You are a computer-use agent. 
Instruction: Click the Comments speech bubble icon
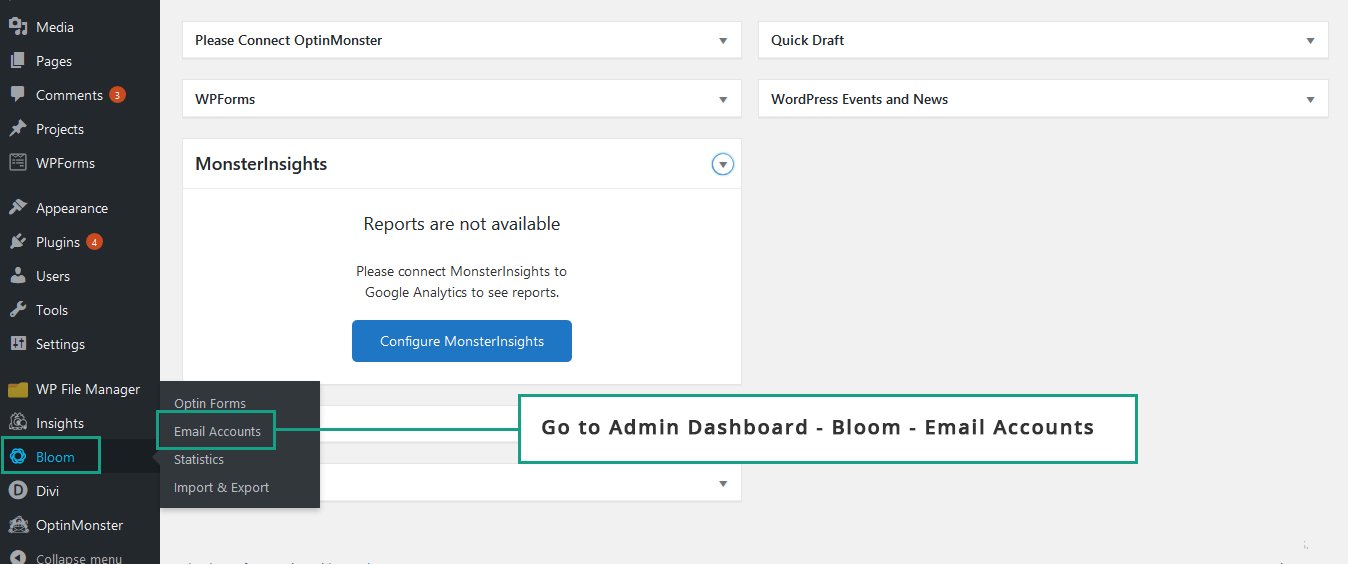[17, 95]
